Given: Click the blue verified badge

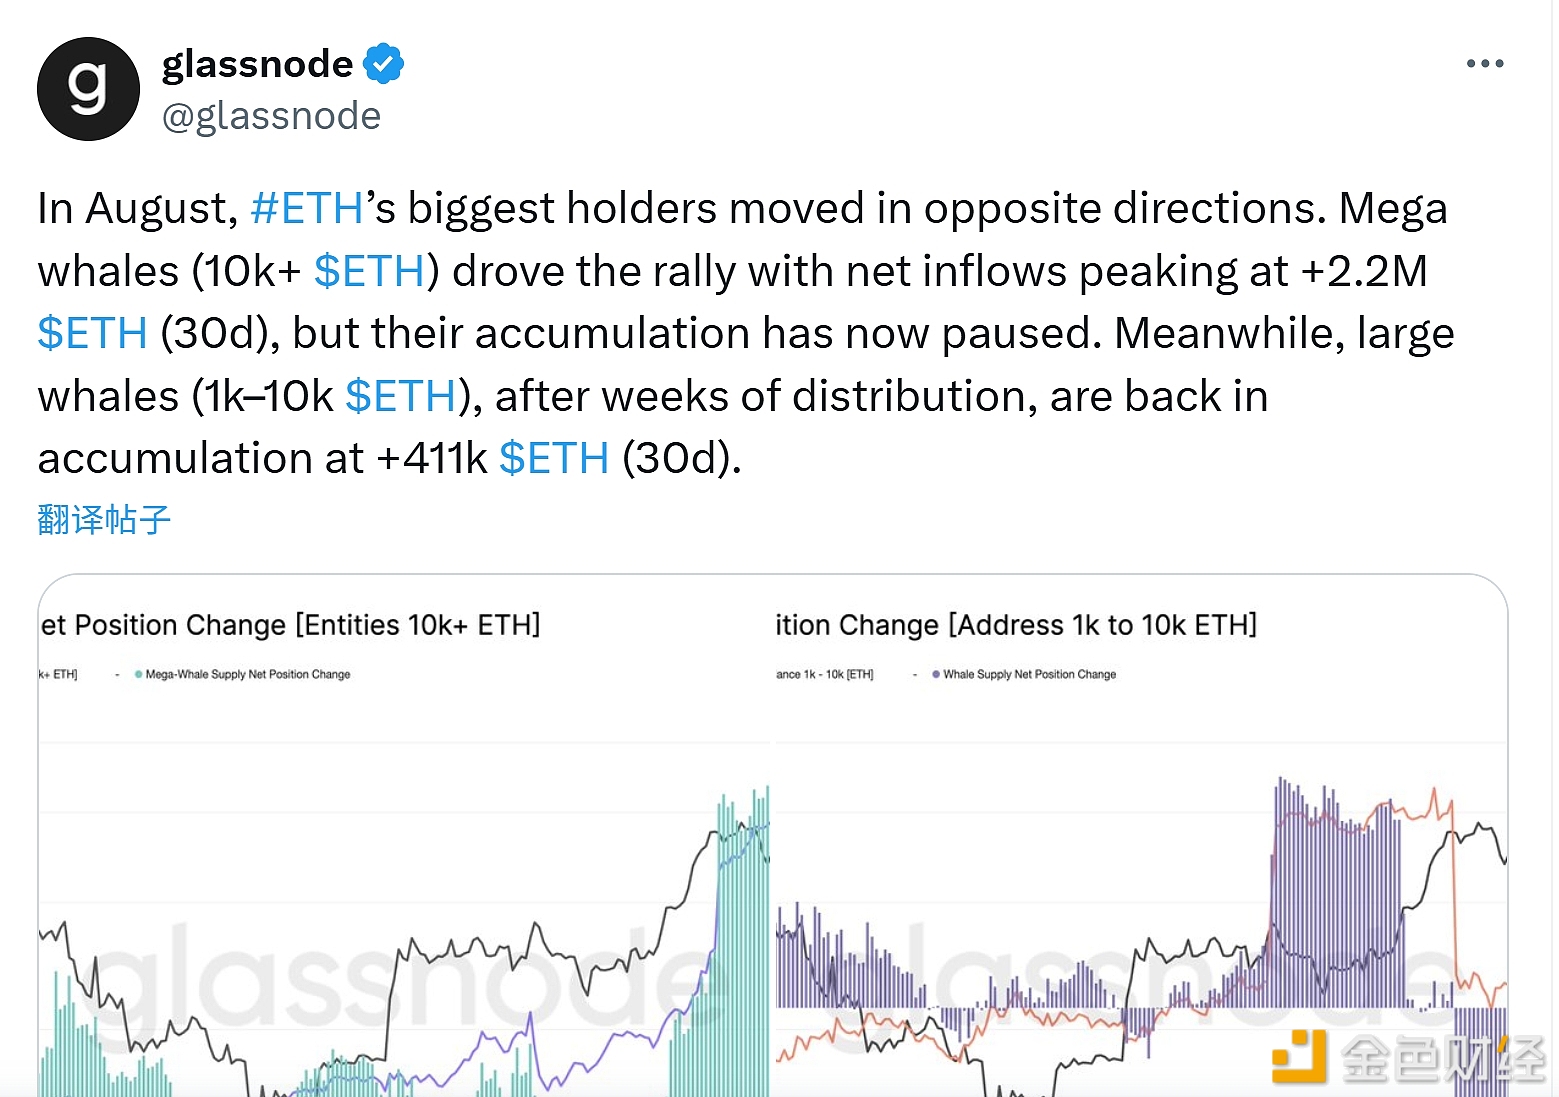Looking at the screenshot, I should coord(383,63).
